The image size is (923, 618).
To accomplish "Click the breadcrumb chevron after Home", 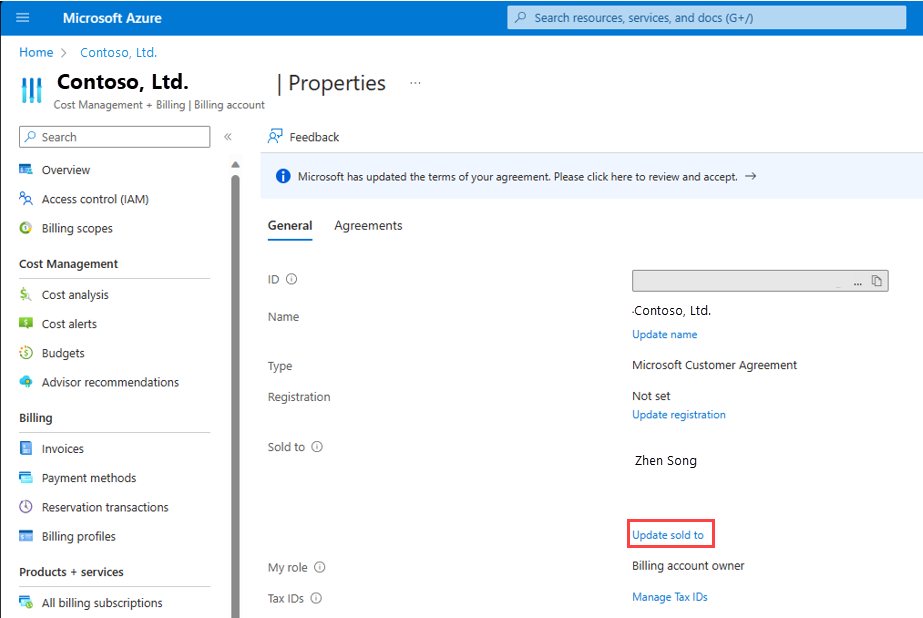I will [x=64, y=53].
